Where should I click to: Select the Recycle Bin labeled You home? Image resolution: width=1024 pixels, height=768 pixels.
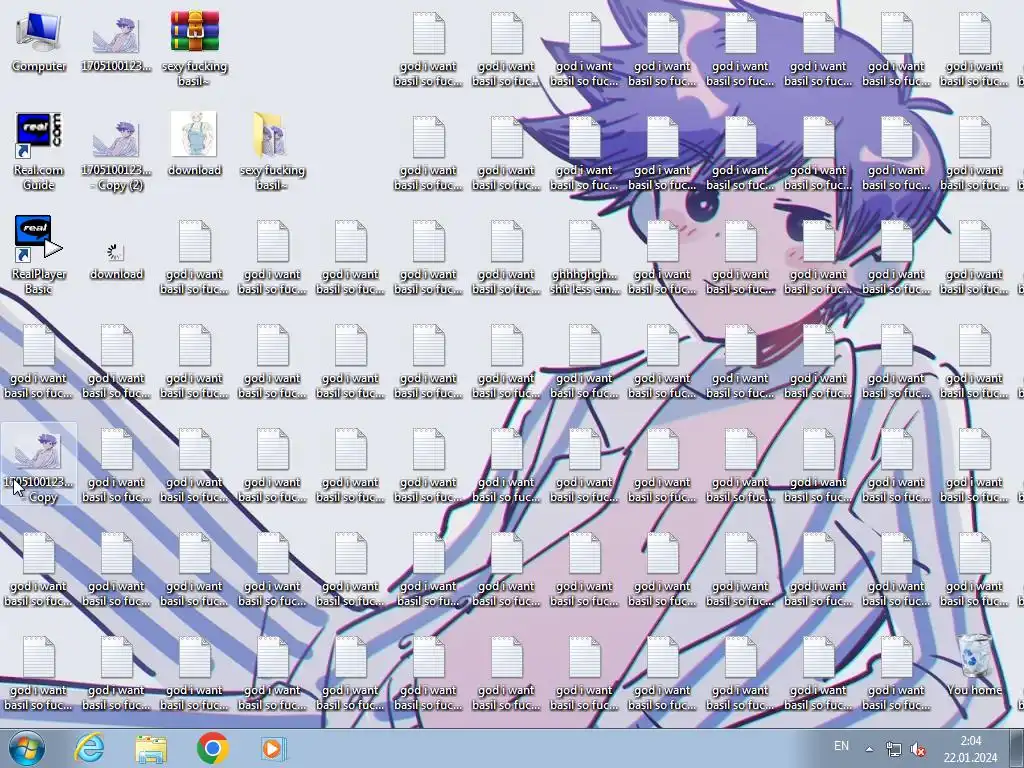(x=974, y=664)
